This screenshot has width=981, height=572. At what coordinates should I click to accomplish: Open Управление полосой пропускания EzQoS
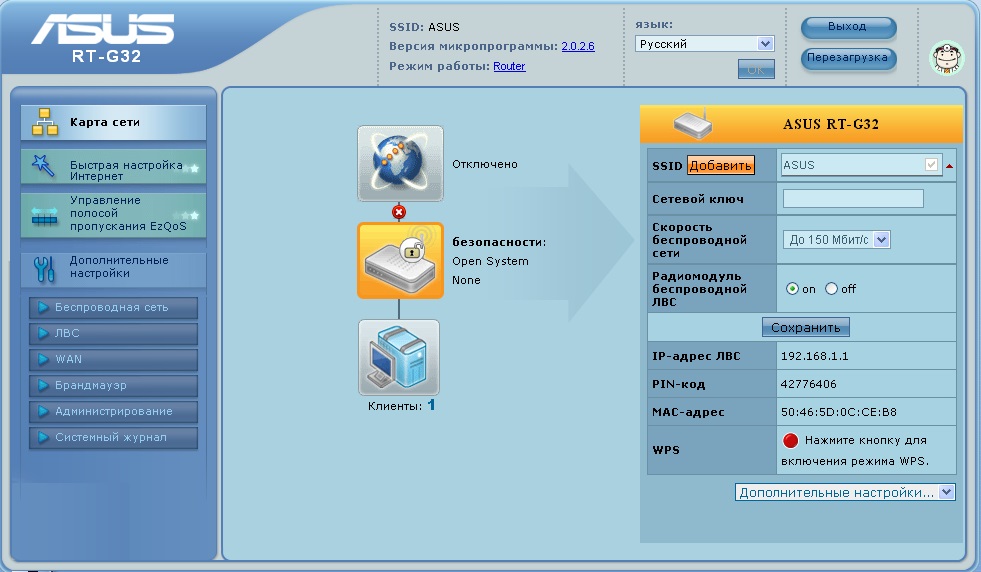pos(113,215)
